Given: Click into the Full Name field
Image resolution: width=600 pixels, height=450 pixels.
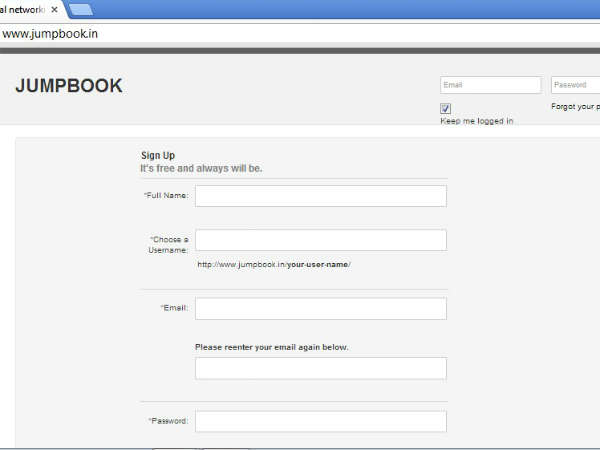Looking at the screenshot, I should coord(321,196).
